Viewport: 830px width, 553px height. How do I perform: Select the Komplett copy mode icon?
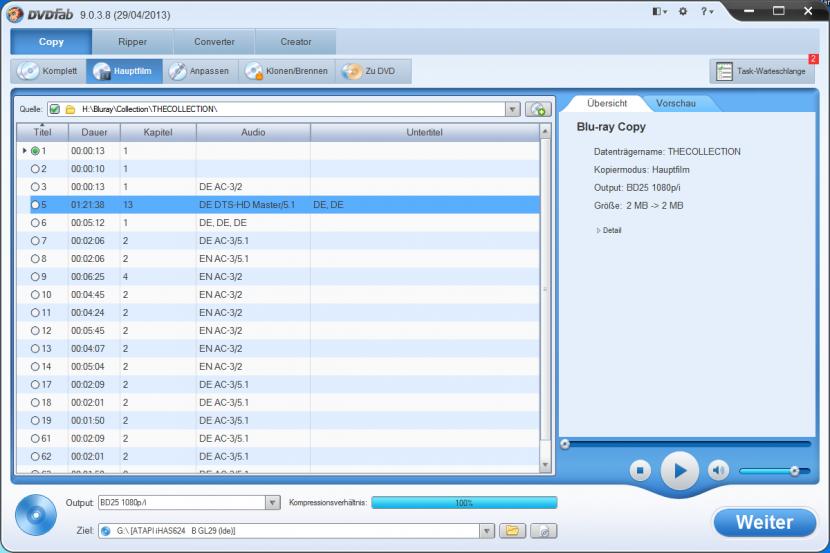29,71
